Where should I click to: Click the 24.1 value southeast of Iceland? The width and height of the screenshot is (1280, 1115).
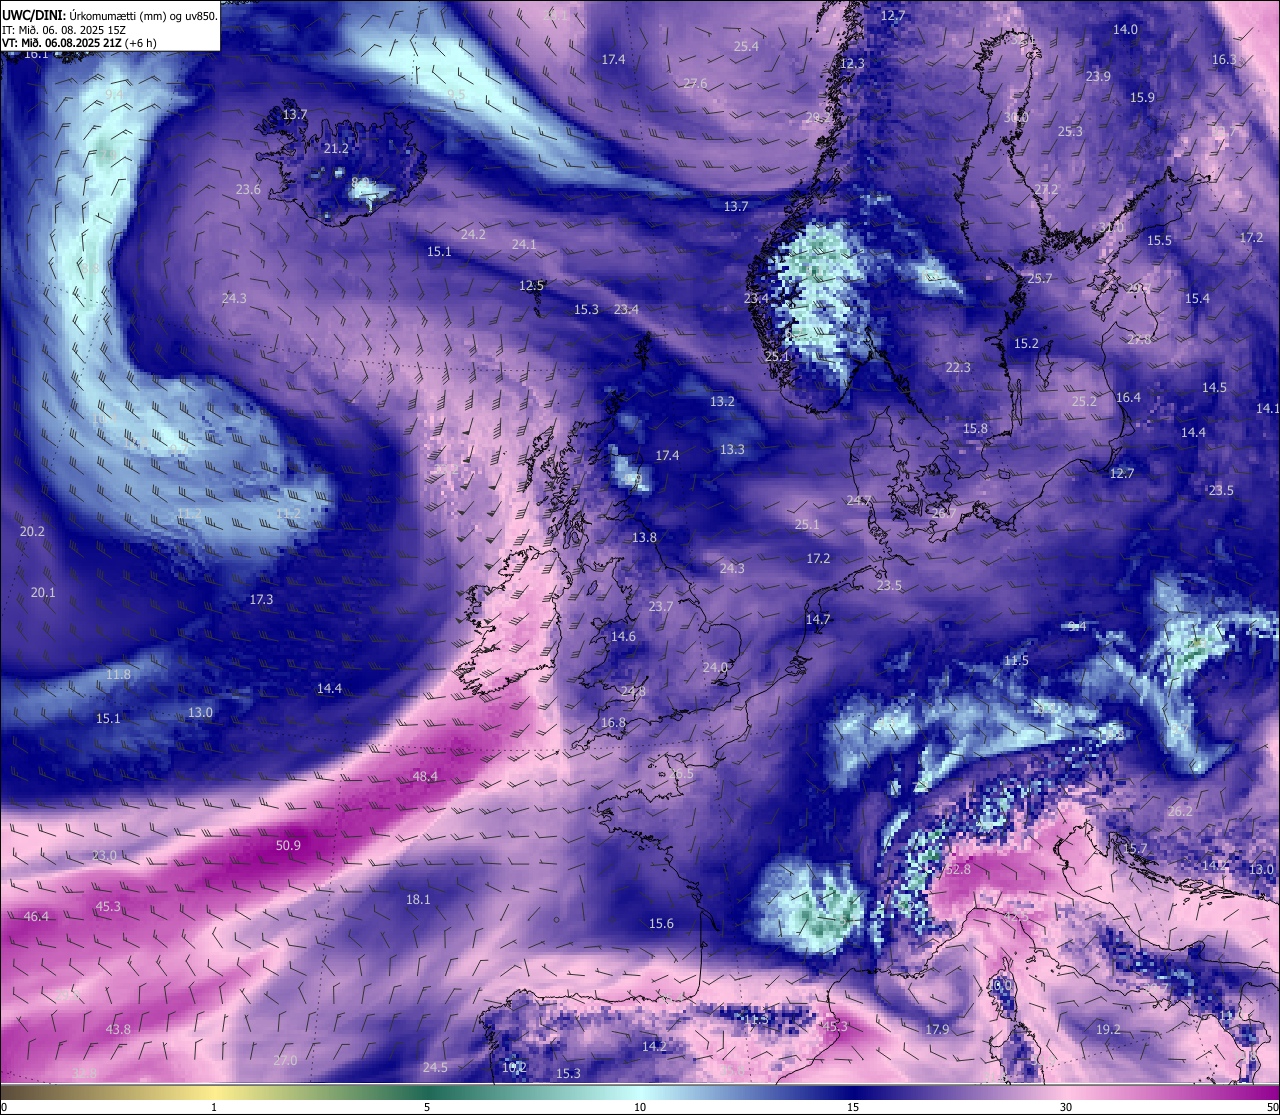[x=524, y=244]
